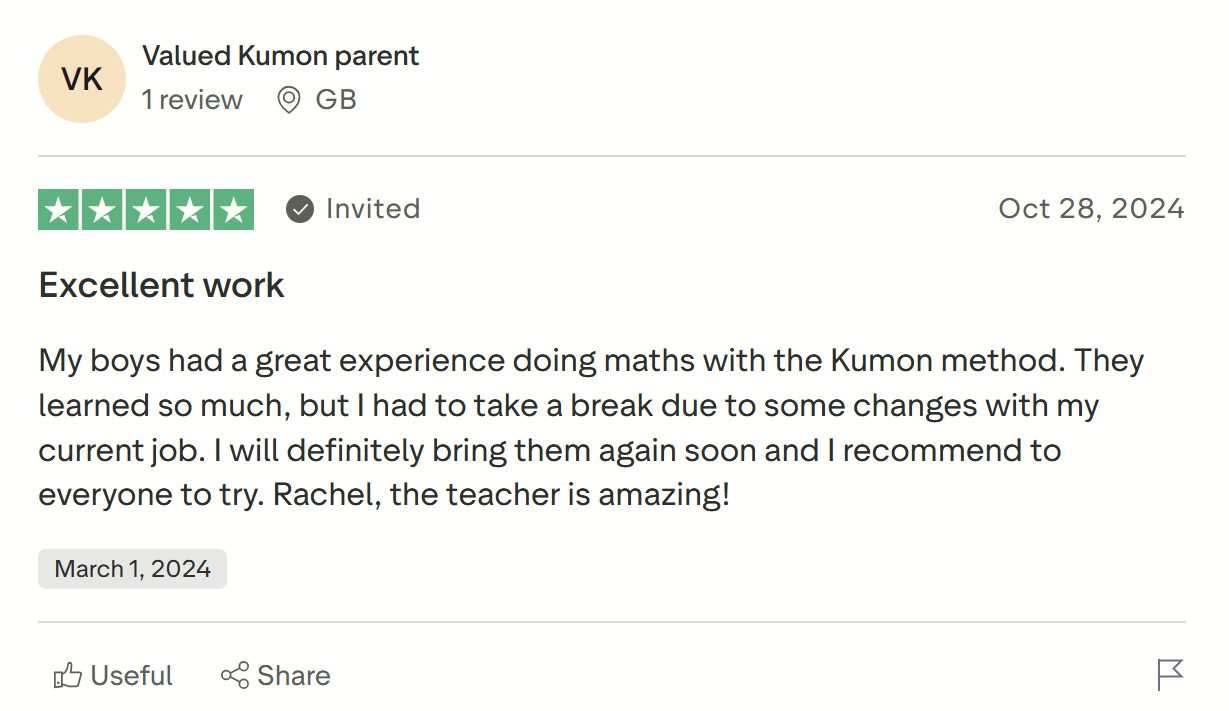Click the Invited label text
Image resolution: width=1229 pixels, height=711 pixels.
click(371, 209)
